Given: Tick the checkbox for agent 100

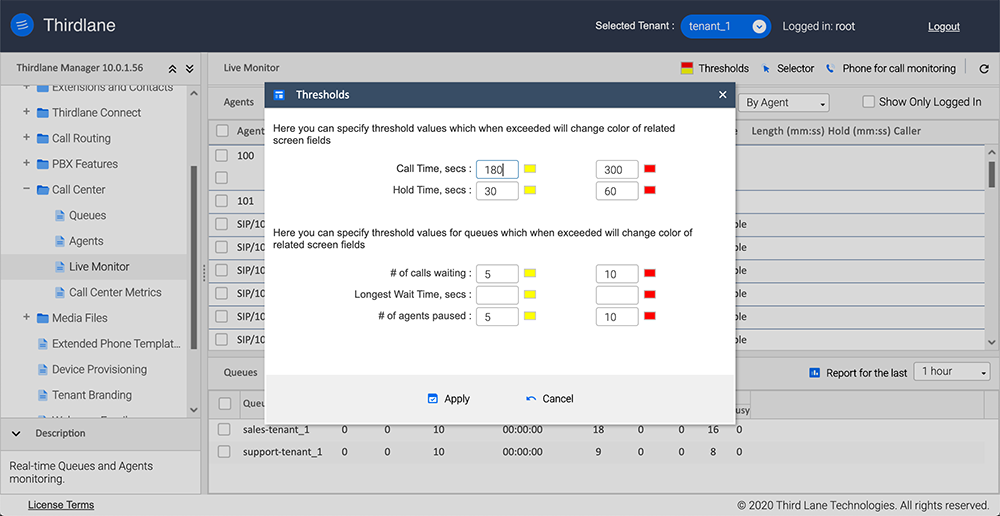Looking at the screenshot, I should point(221,156).
